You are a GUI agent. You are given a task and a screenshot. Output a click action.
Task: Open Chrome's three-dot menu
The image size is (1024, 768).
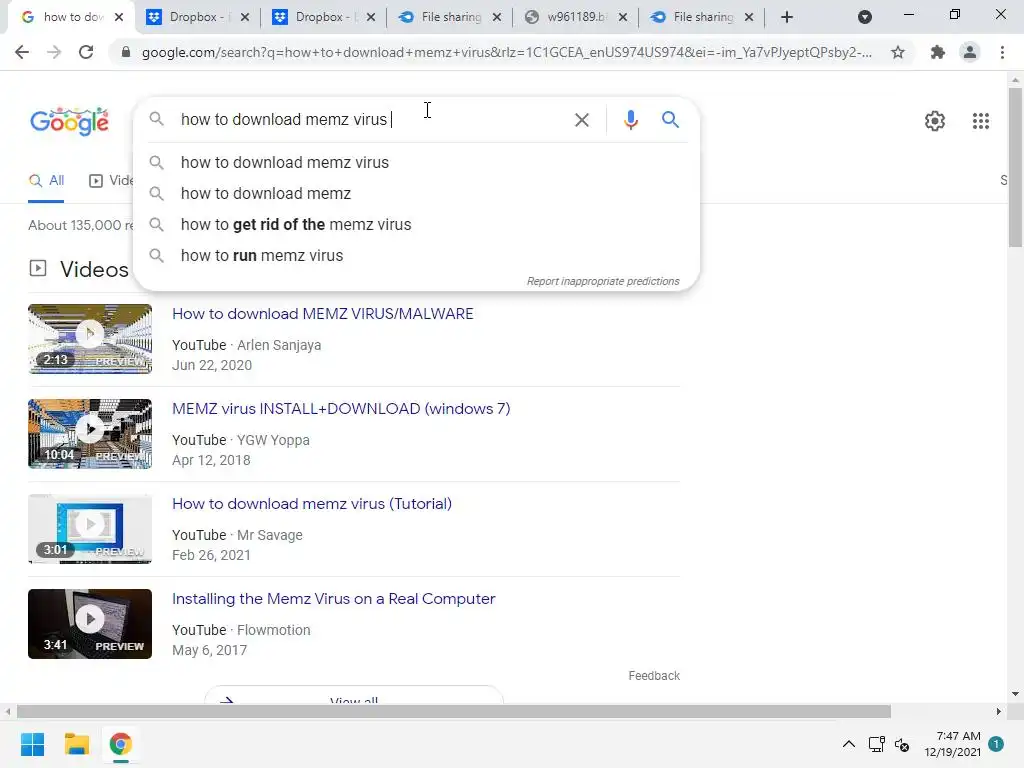click(1002, 52)
